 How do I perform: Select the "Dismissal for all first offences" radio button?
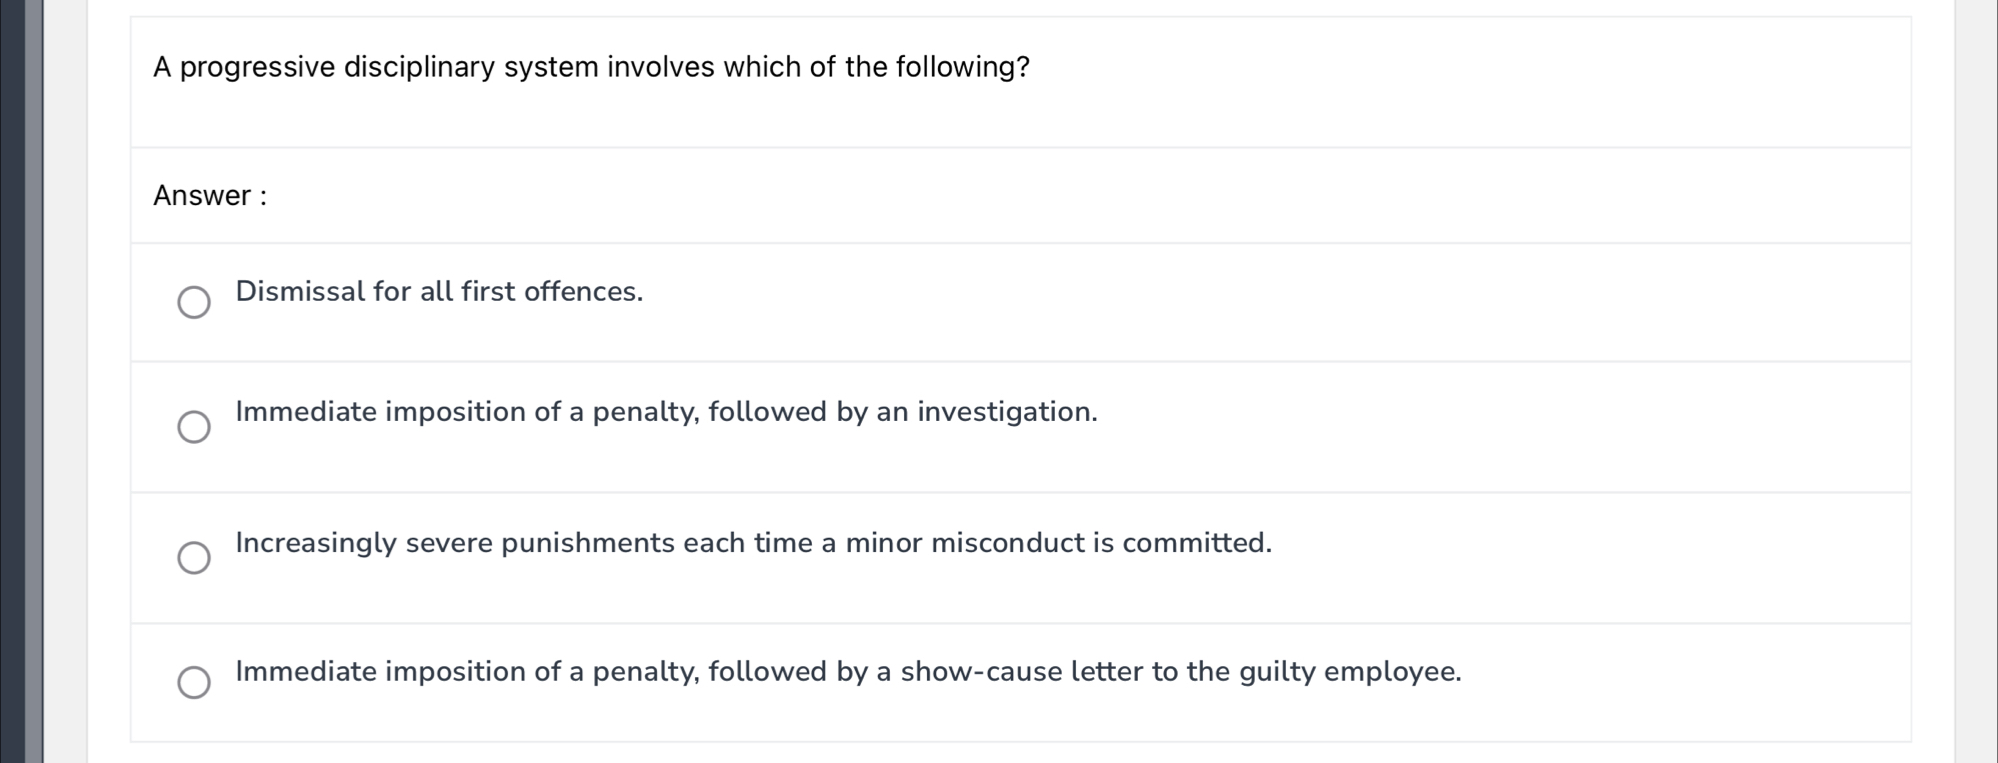194,302
